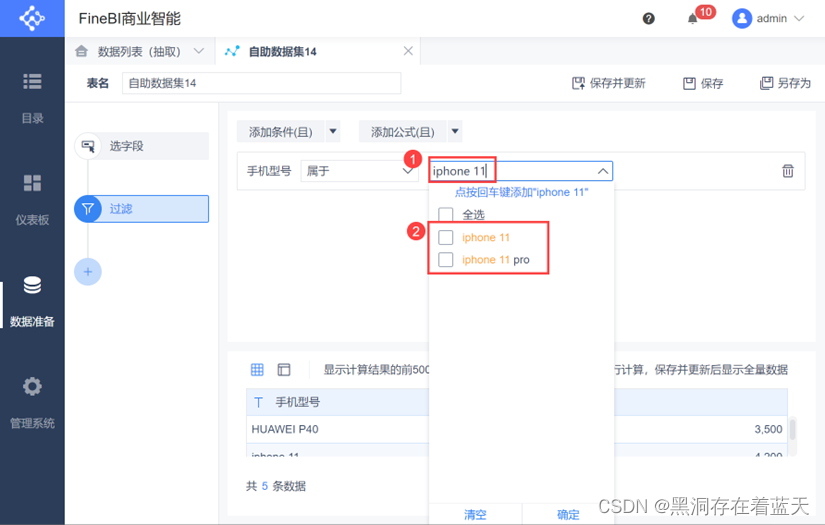Check the iphone 11 pro checkbox
Screen dimensions: 825x525
(x=446, y=259)
